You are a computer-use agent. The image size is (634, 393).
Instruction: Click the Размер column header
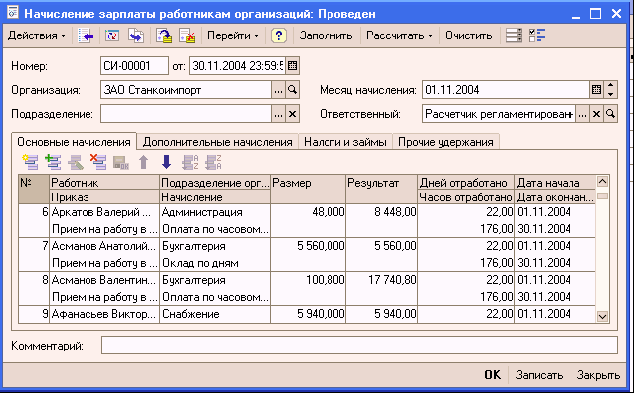[308, 189]
